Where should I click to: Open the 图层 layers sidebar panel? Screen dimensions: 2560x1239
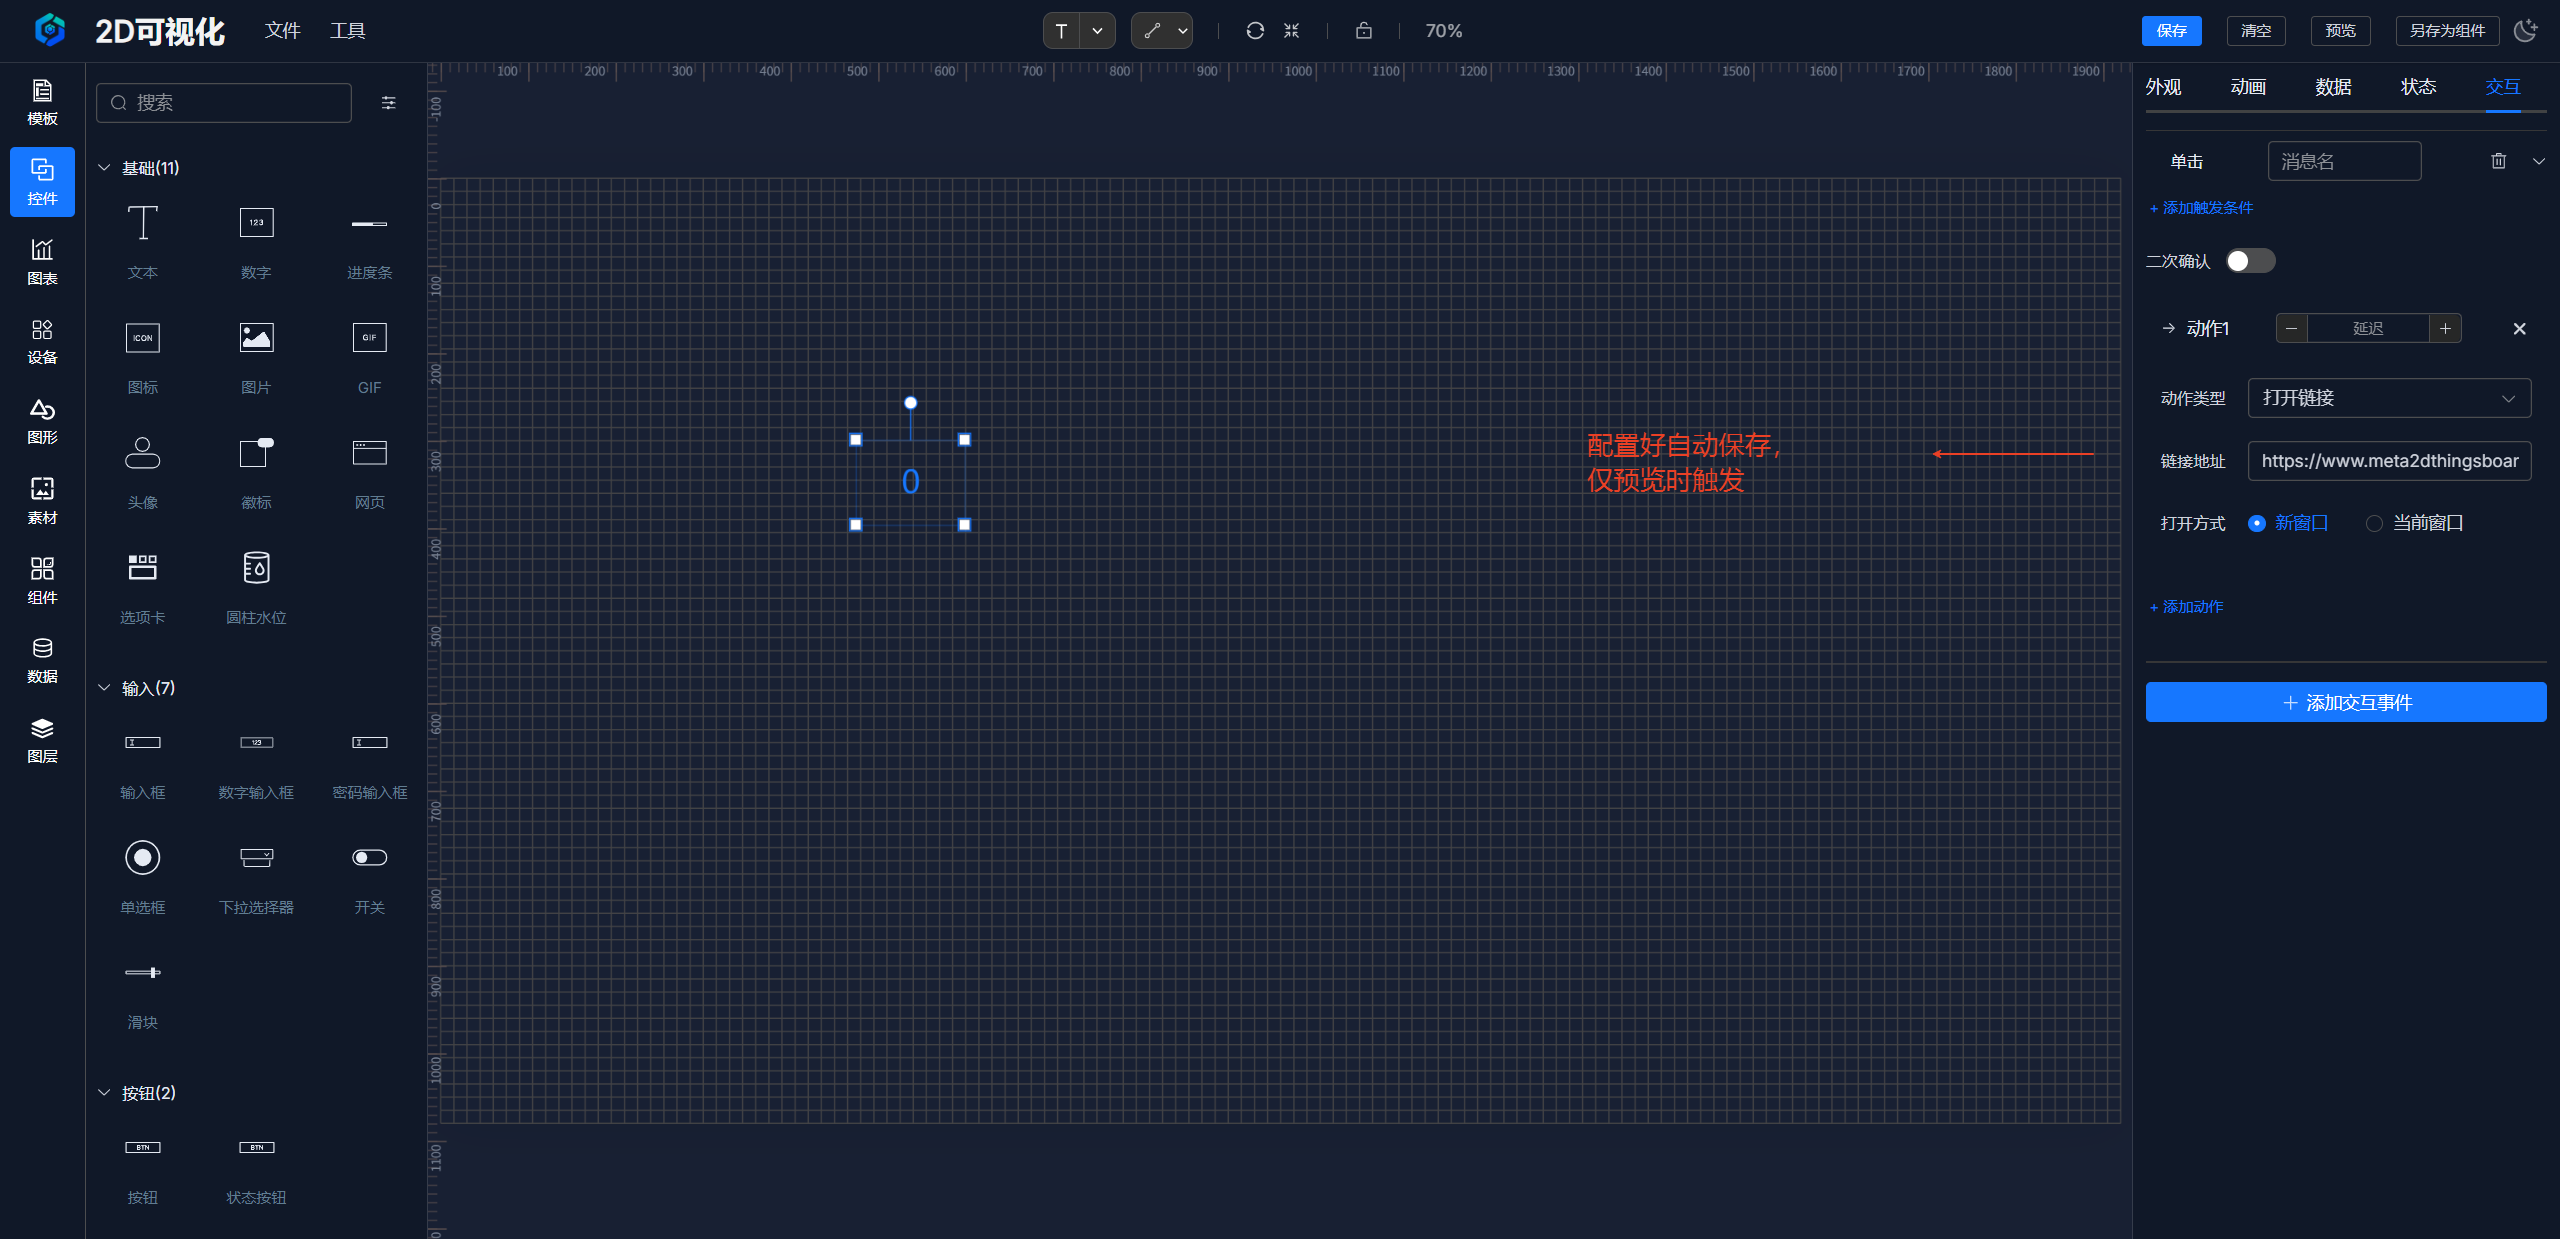[42, 740]
